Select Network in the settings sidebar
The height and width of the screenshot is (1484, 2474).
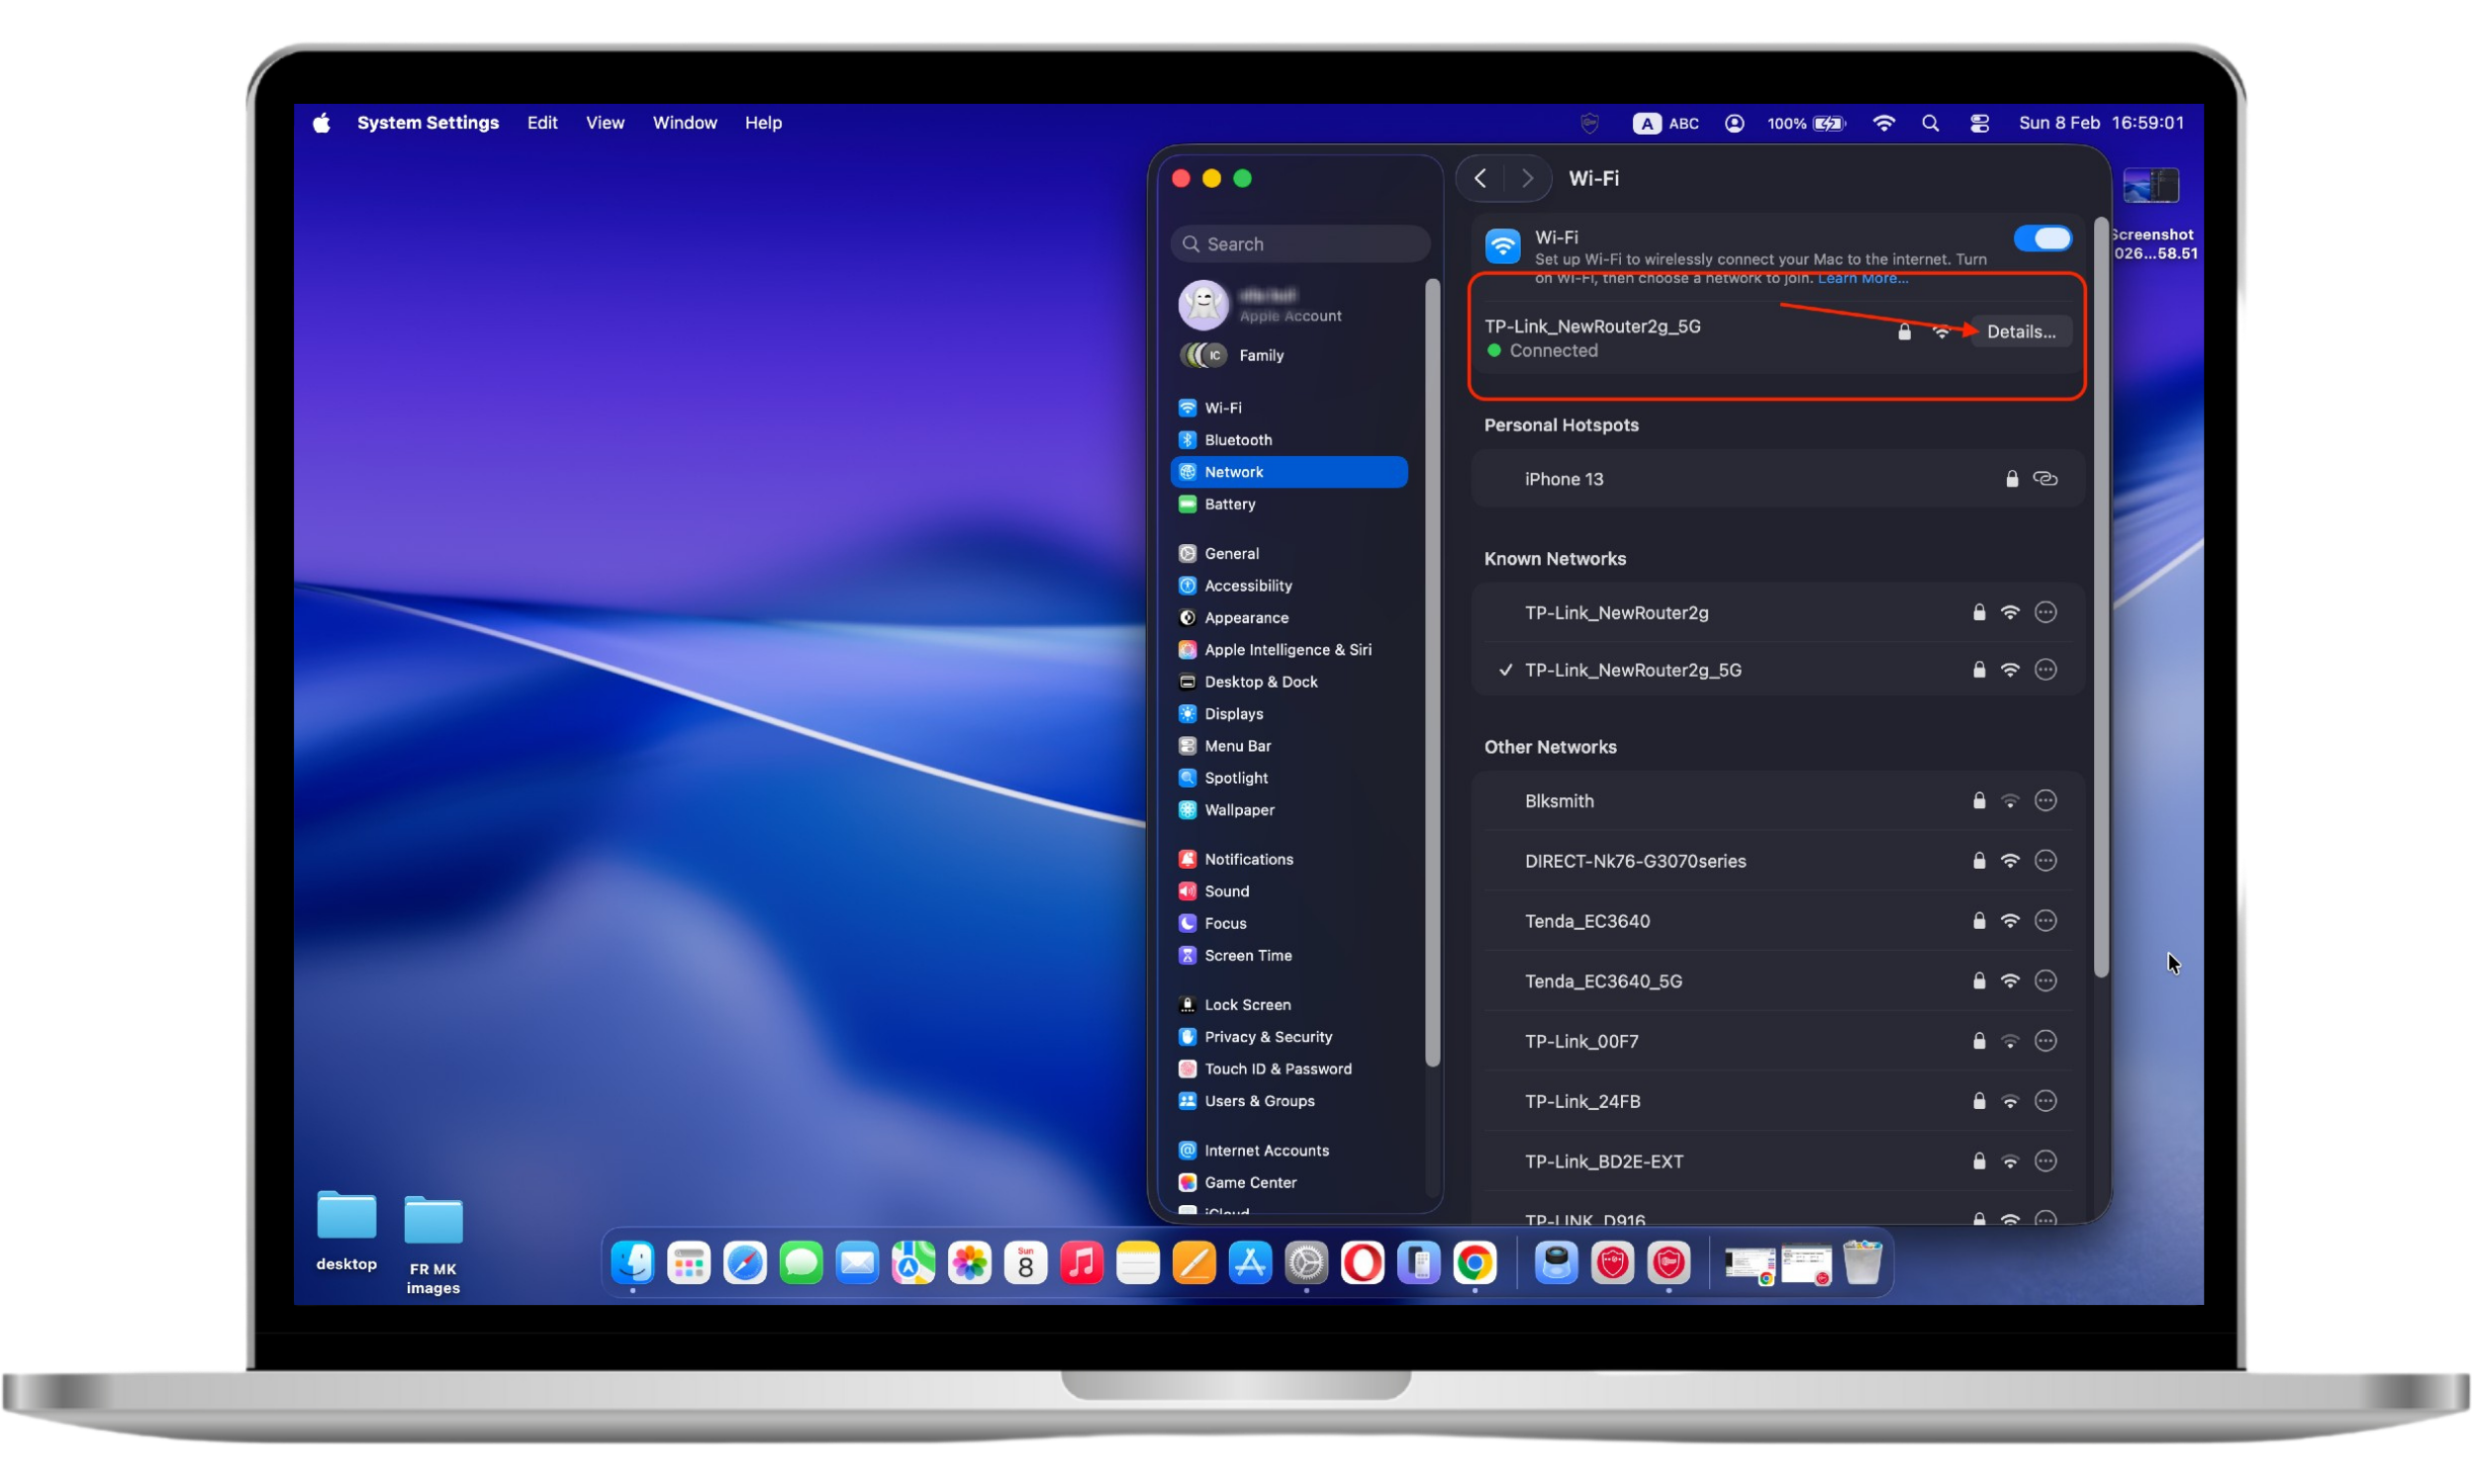coord(1234,471)
